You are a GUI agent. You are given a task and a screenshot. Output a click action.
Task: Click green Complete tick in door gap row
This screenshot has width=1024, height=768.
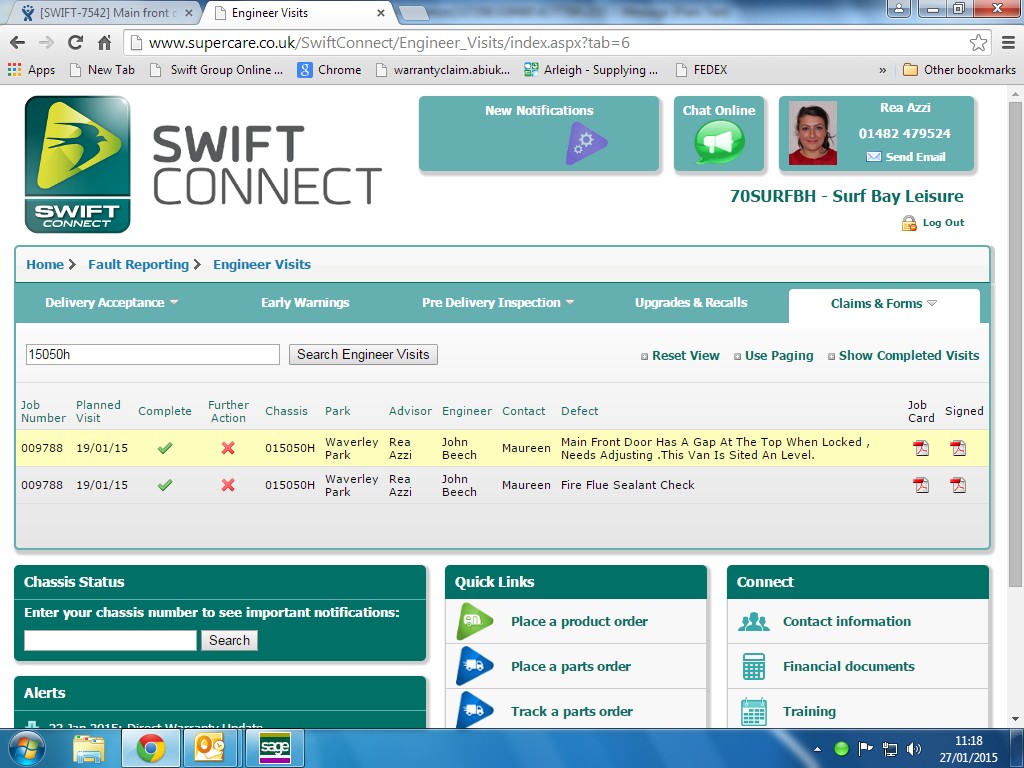(165, 448)
